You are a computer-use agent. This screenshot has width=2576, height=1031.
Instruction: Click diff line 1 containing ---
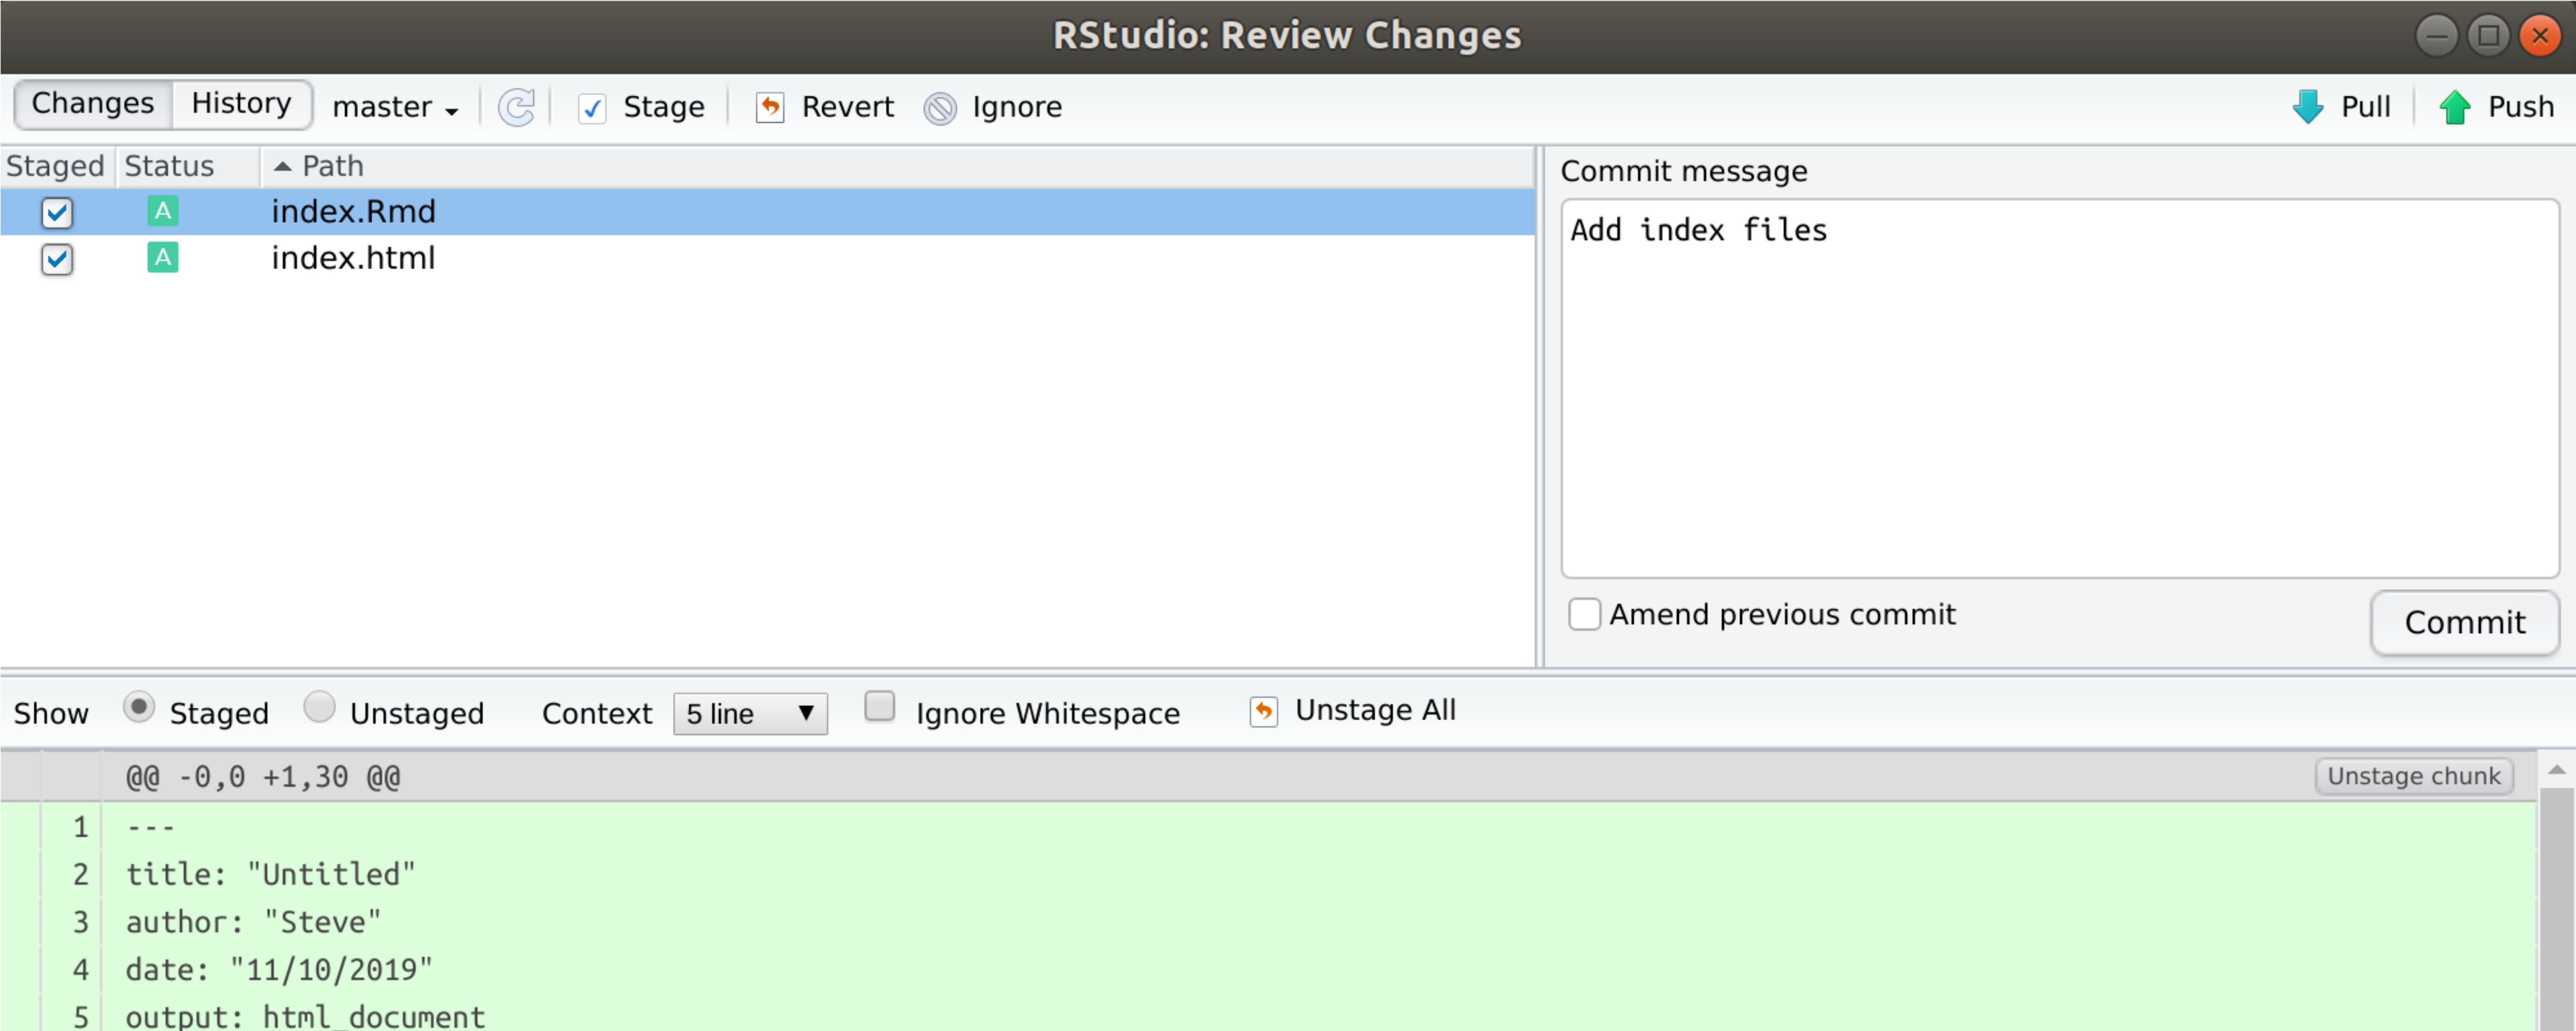tap(150, 828)
